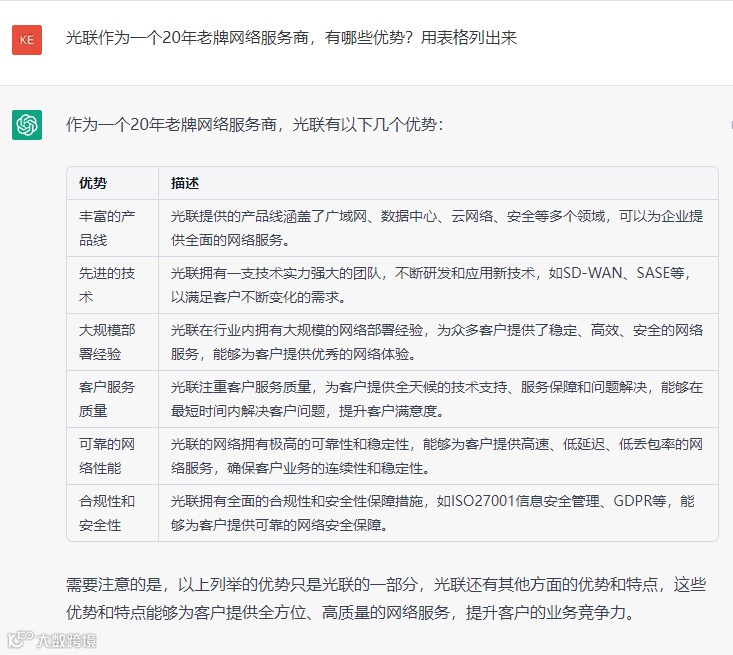Click the table header '优势'
This screenshot has width=733, height=655.
[93, 183]
